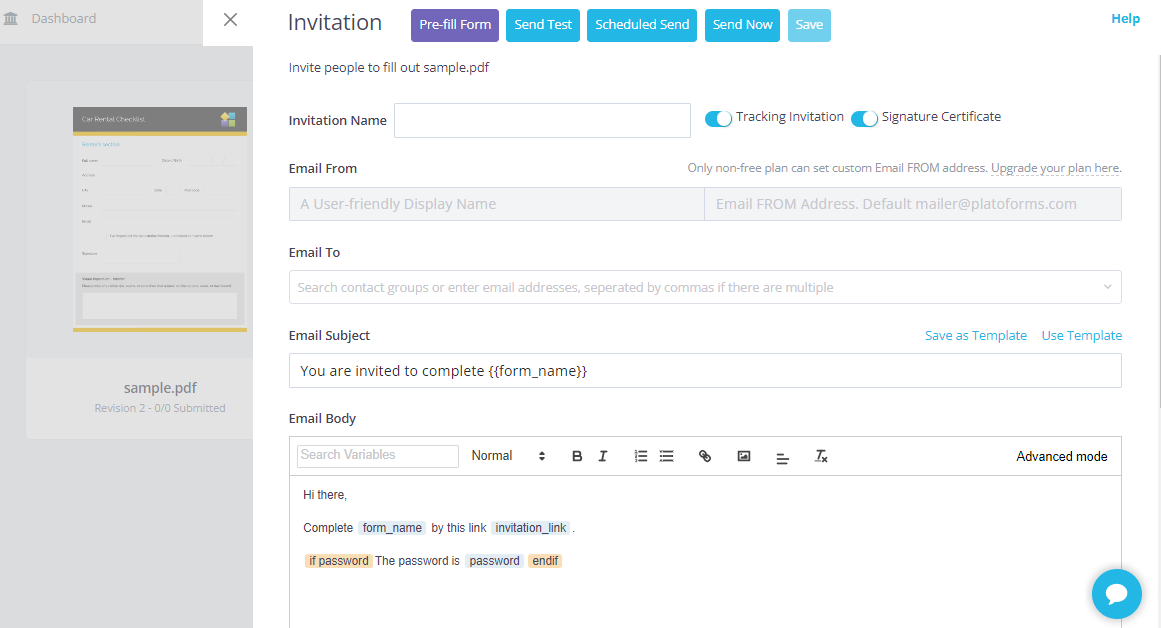Toggle bold formatting in email body
The width and height of the screenshot is (1161, 628).
coord(577,456)
